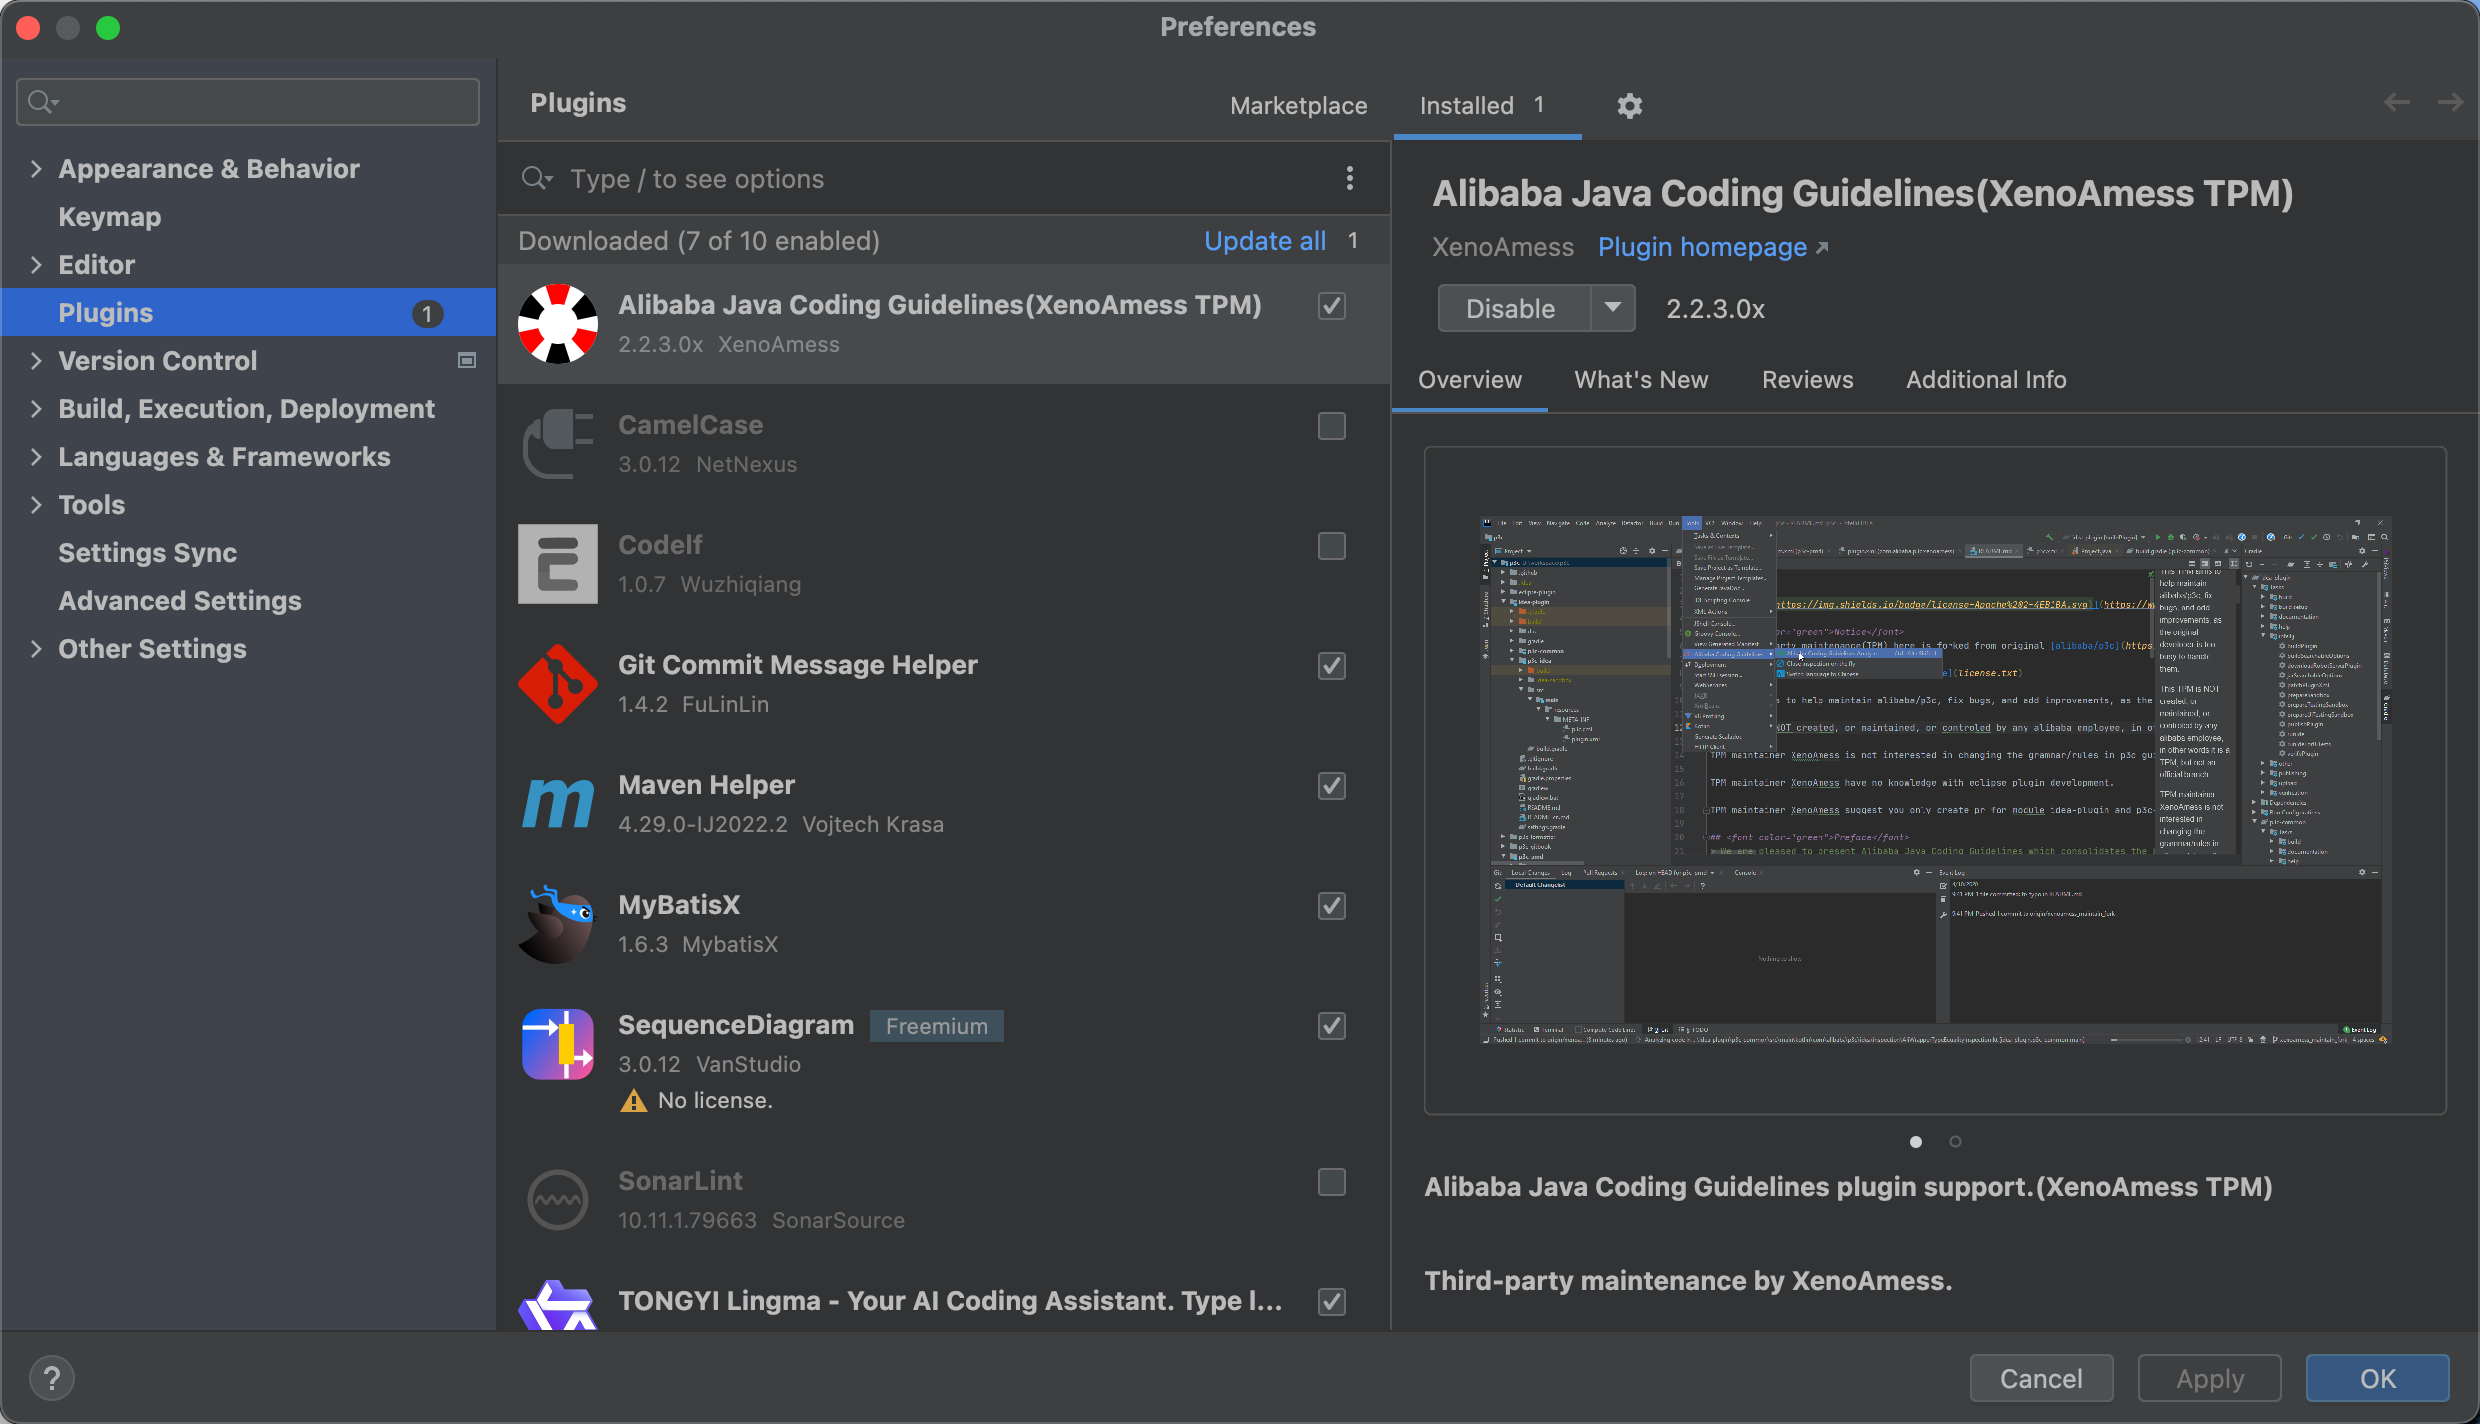Enable the CamelCase plugin checkbox
2480x1424 pixels.
click(1331, 426)
